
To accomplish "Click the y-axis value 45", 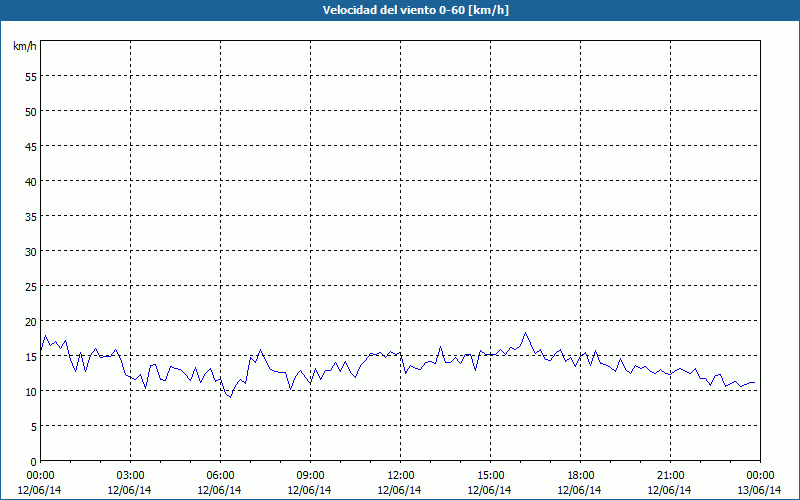I will (31, 146).
